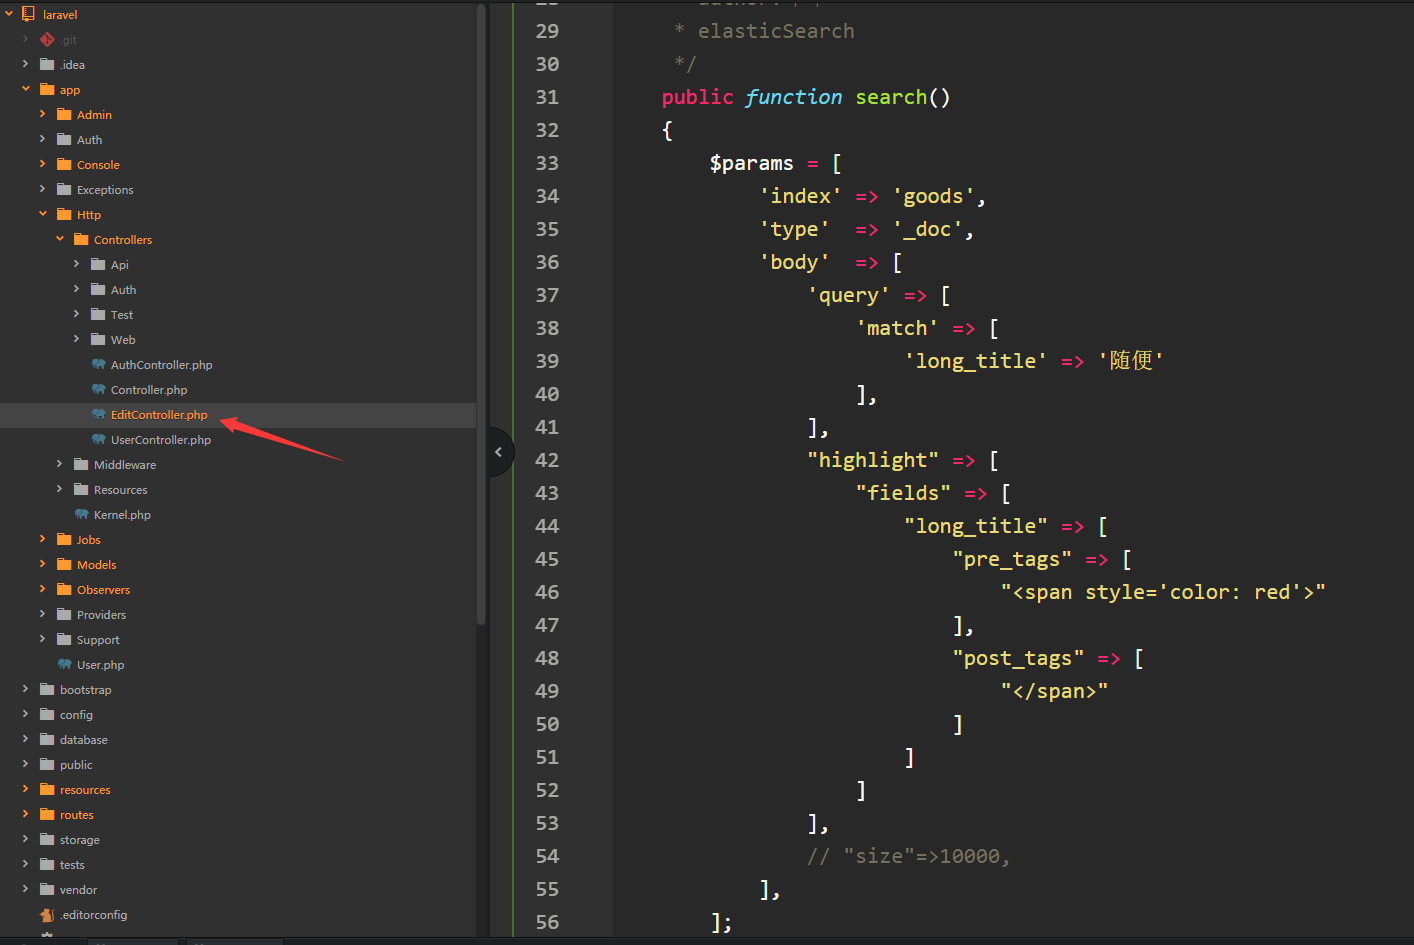
Task: Collapse the app folder chevron
Action: click(x=26, y=89)
